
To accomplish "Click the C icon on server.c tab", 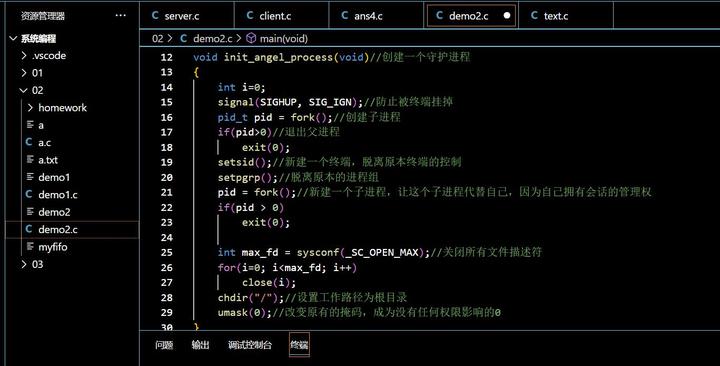I will click(155, 16).
